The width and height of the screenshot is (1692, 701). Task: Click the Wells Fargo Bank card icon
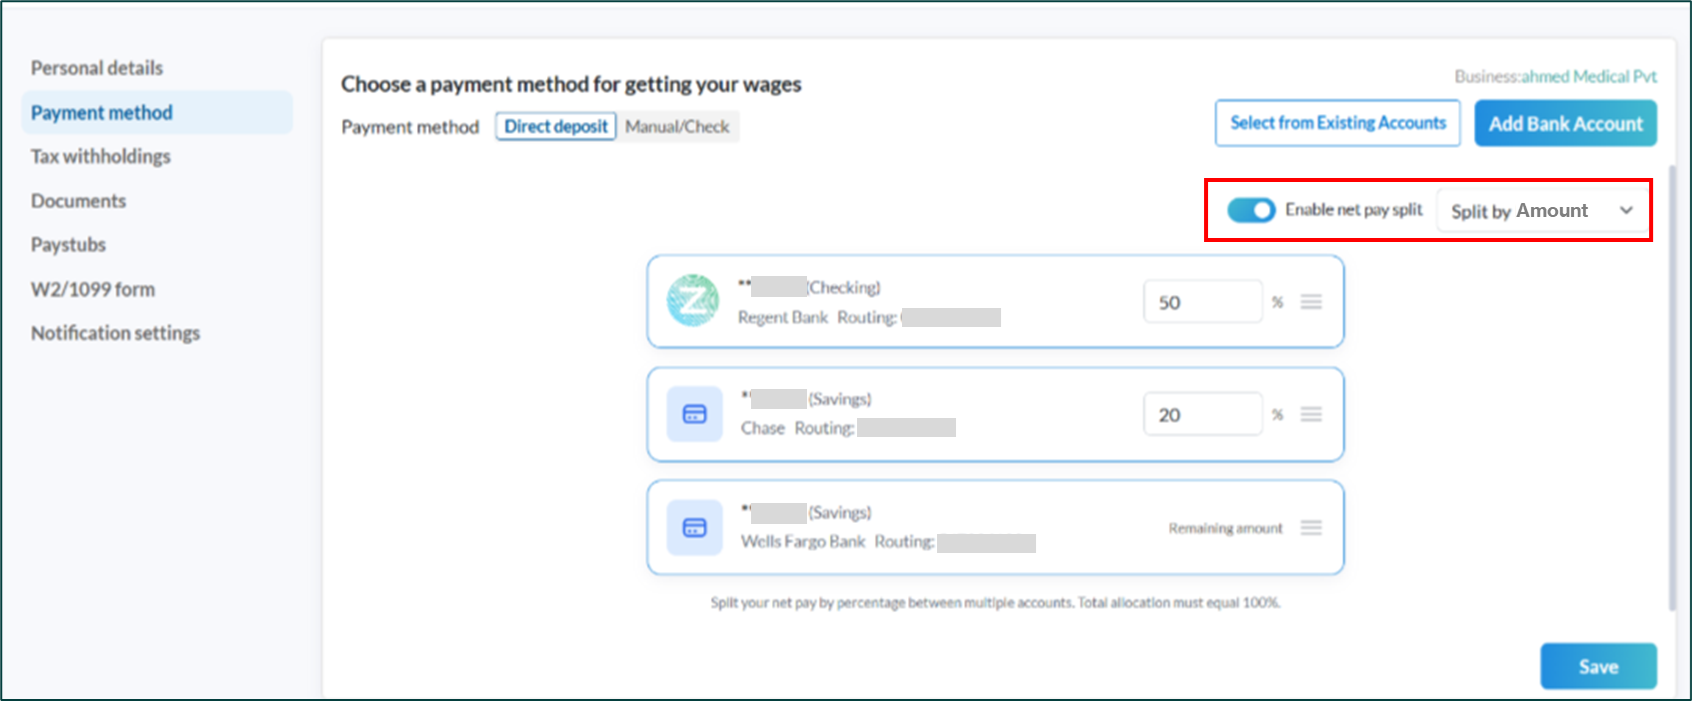click(x=695, y=527)
